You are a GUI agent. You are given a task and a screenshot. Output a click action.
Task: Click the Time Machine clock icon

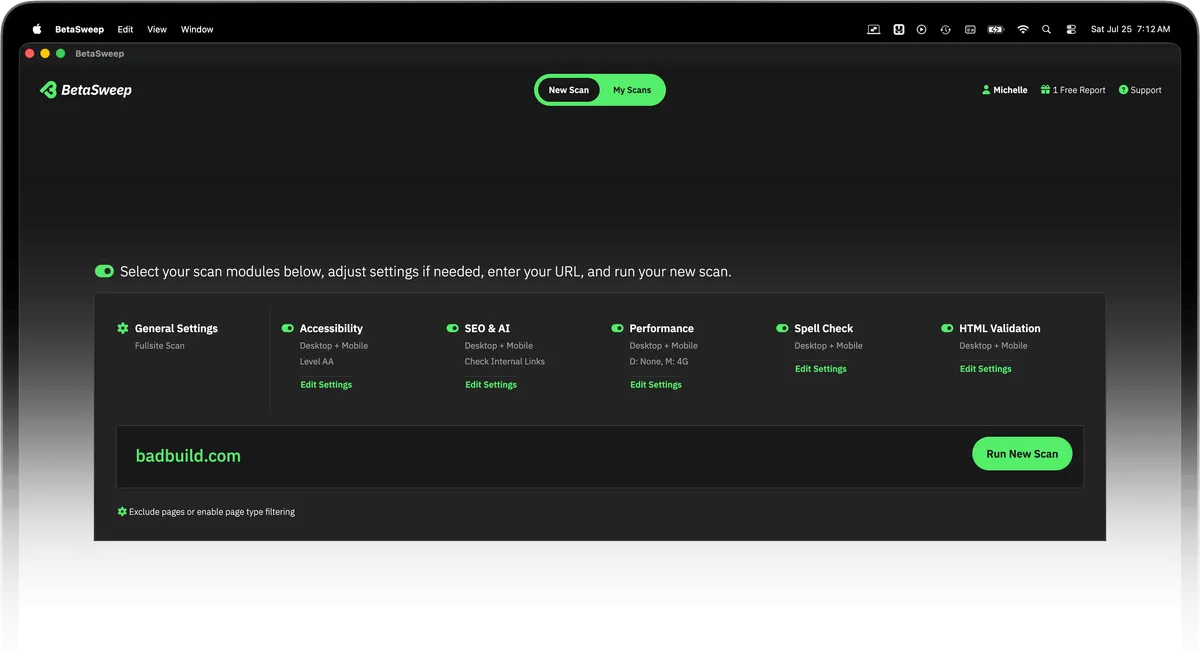[x=946, y=29]
